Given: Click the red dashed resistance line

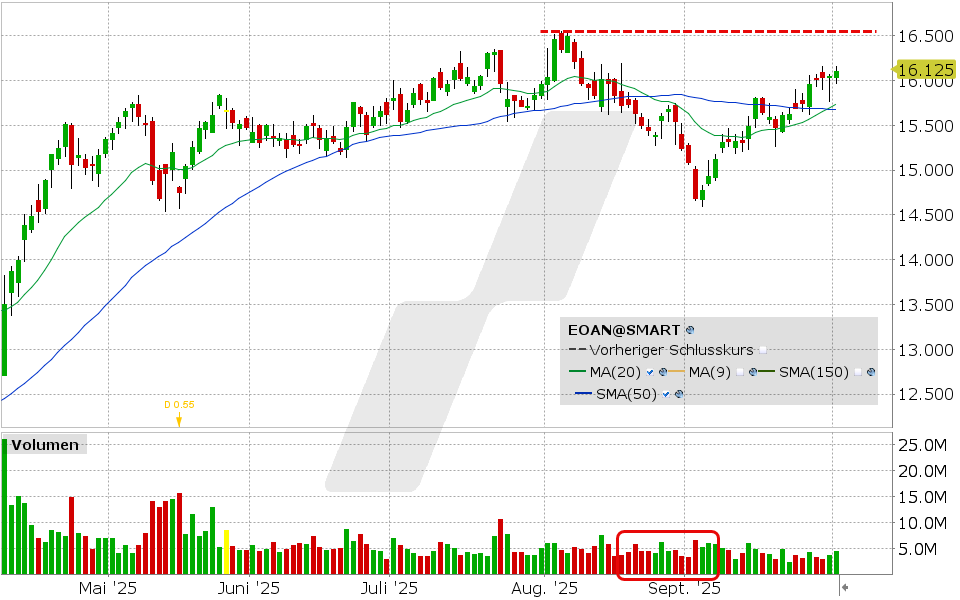Looking at the screenshot, I should click(708, 32).
